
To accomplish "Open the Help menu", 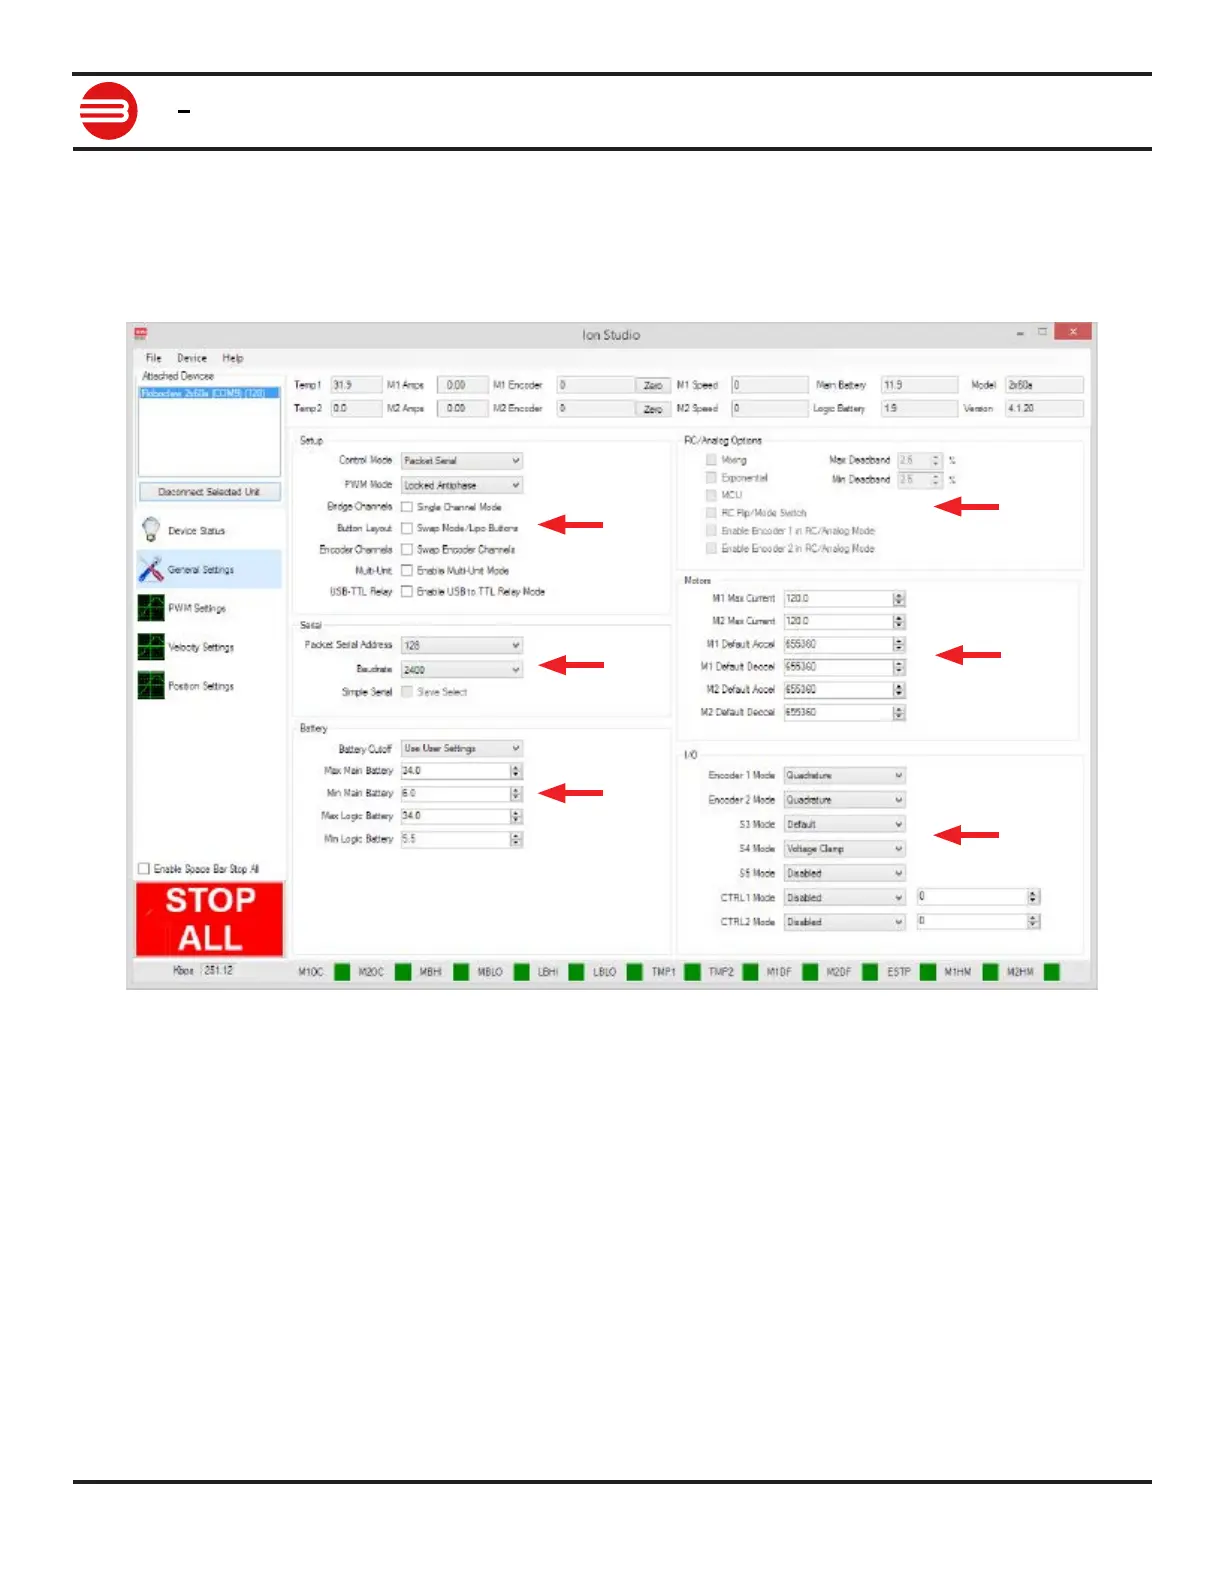I will 233,357.
